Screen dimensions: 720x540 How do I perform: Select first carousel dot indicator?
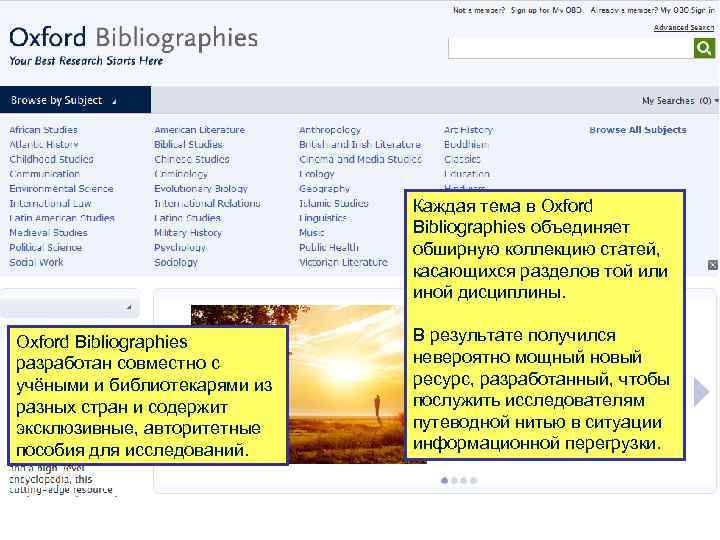(444, 480)
